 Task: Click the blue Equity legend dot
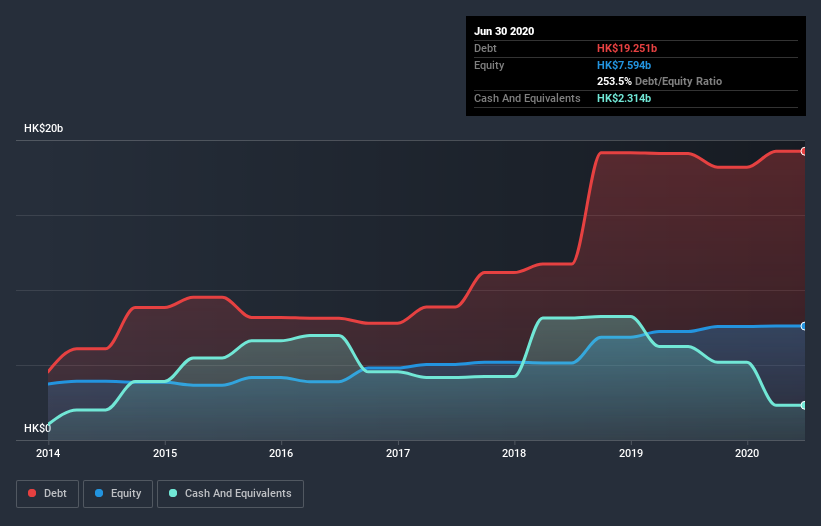(99, 493)
